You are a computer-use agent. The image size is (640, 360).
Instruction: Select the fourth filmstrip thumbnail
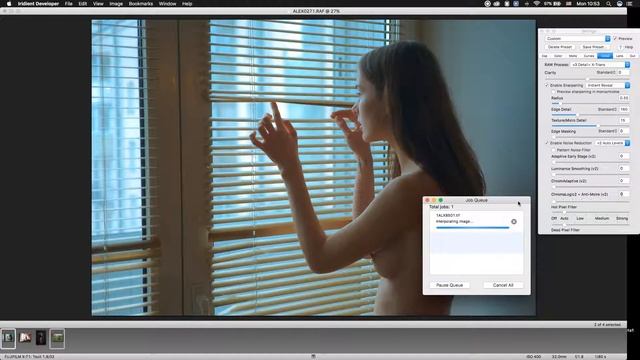[x=57, y=338]
